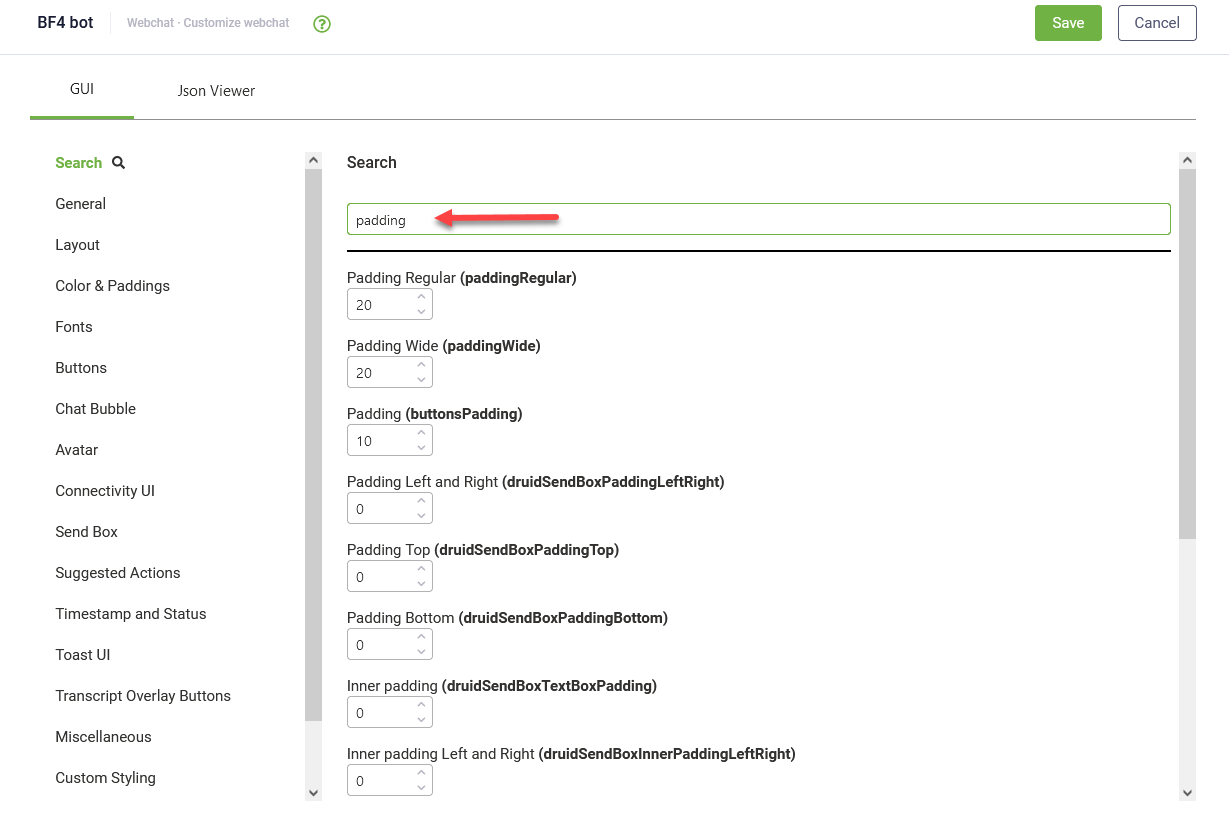Viewport: 1229px width, 815px height.
Task: Click the down arrow of left panel scrollbar
Action: 314,792
